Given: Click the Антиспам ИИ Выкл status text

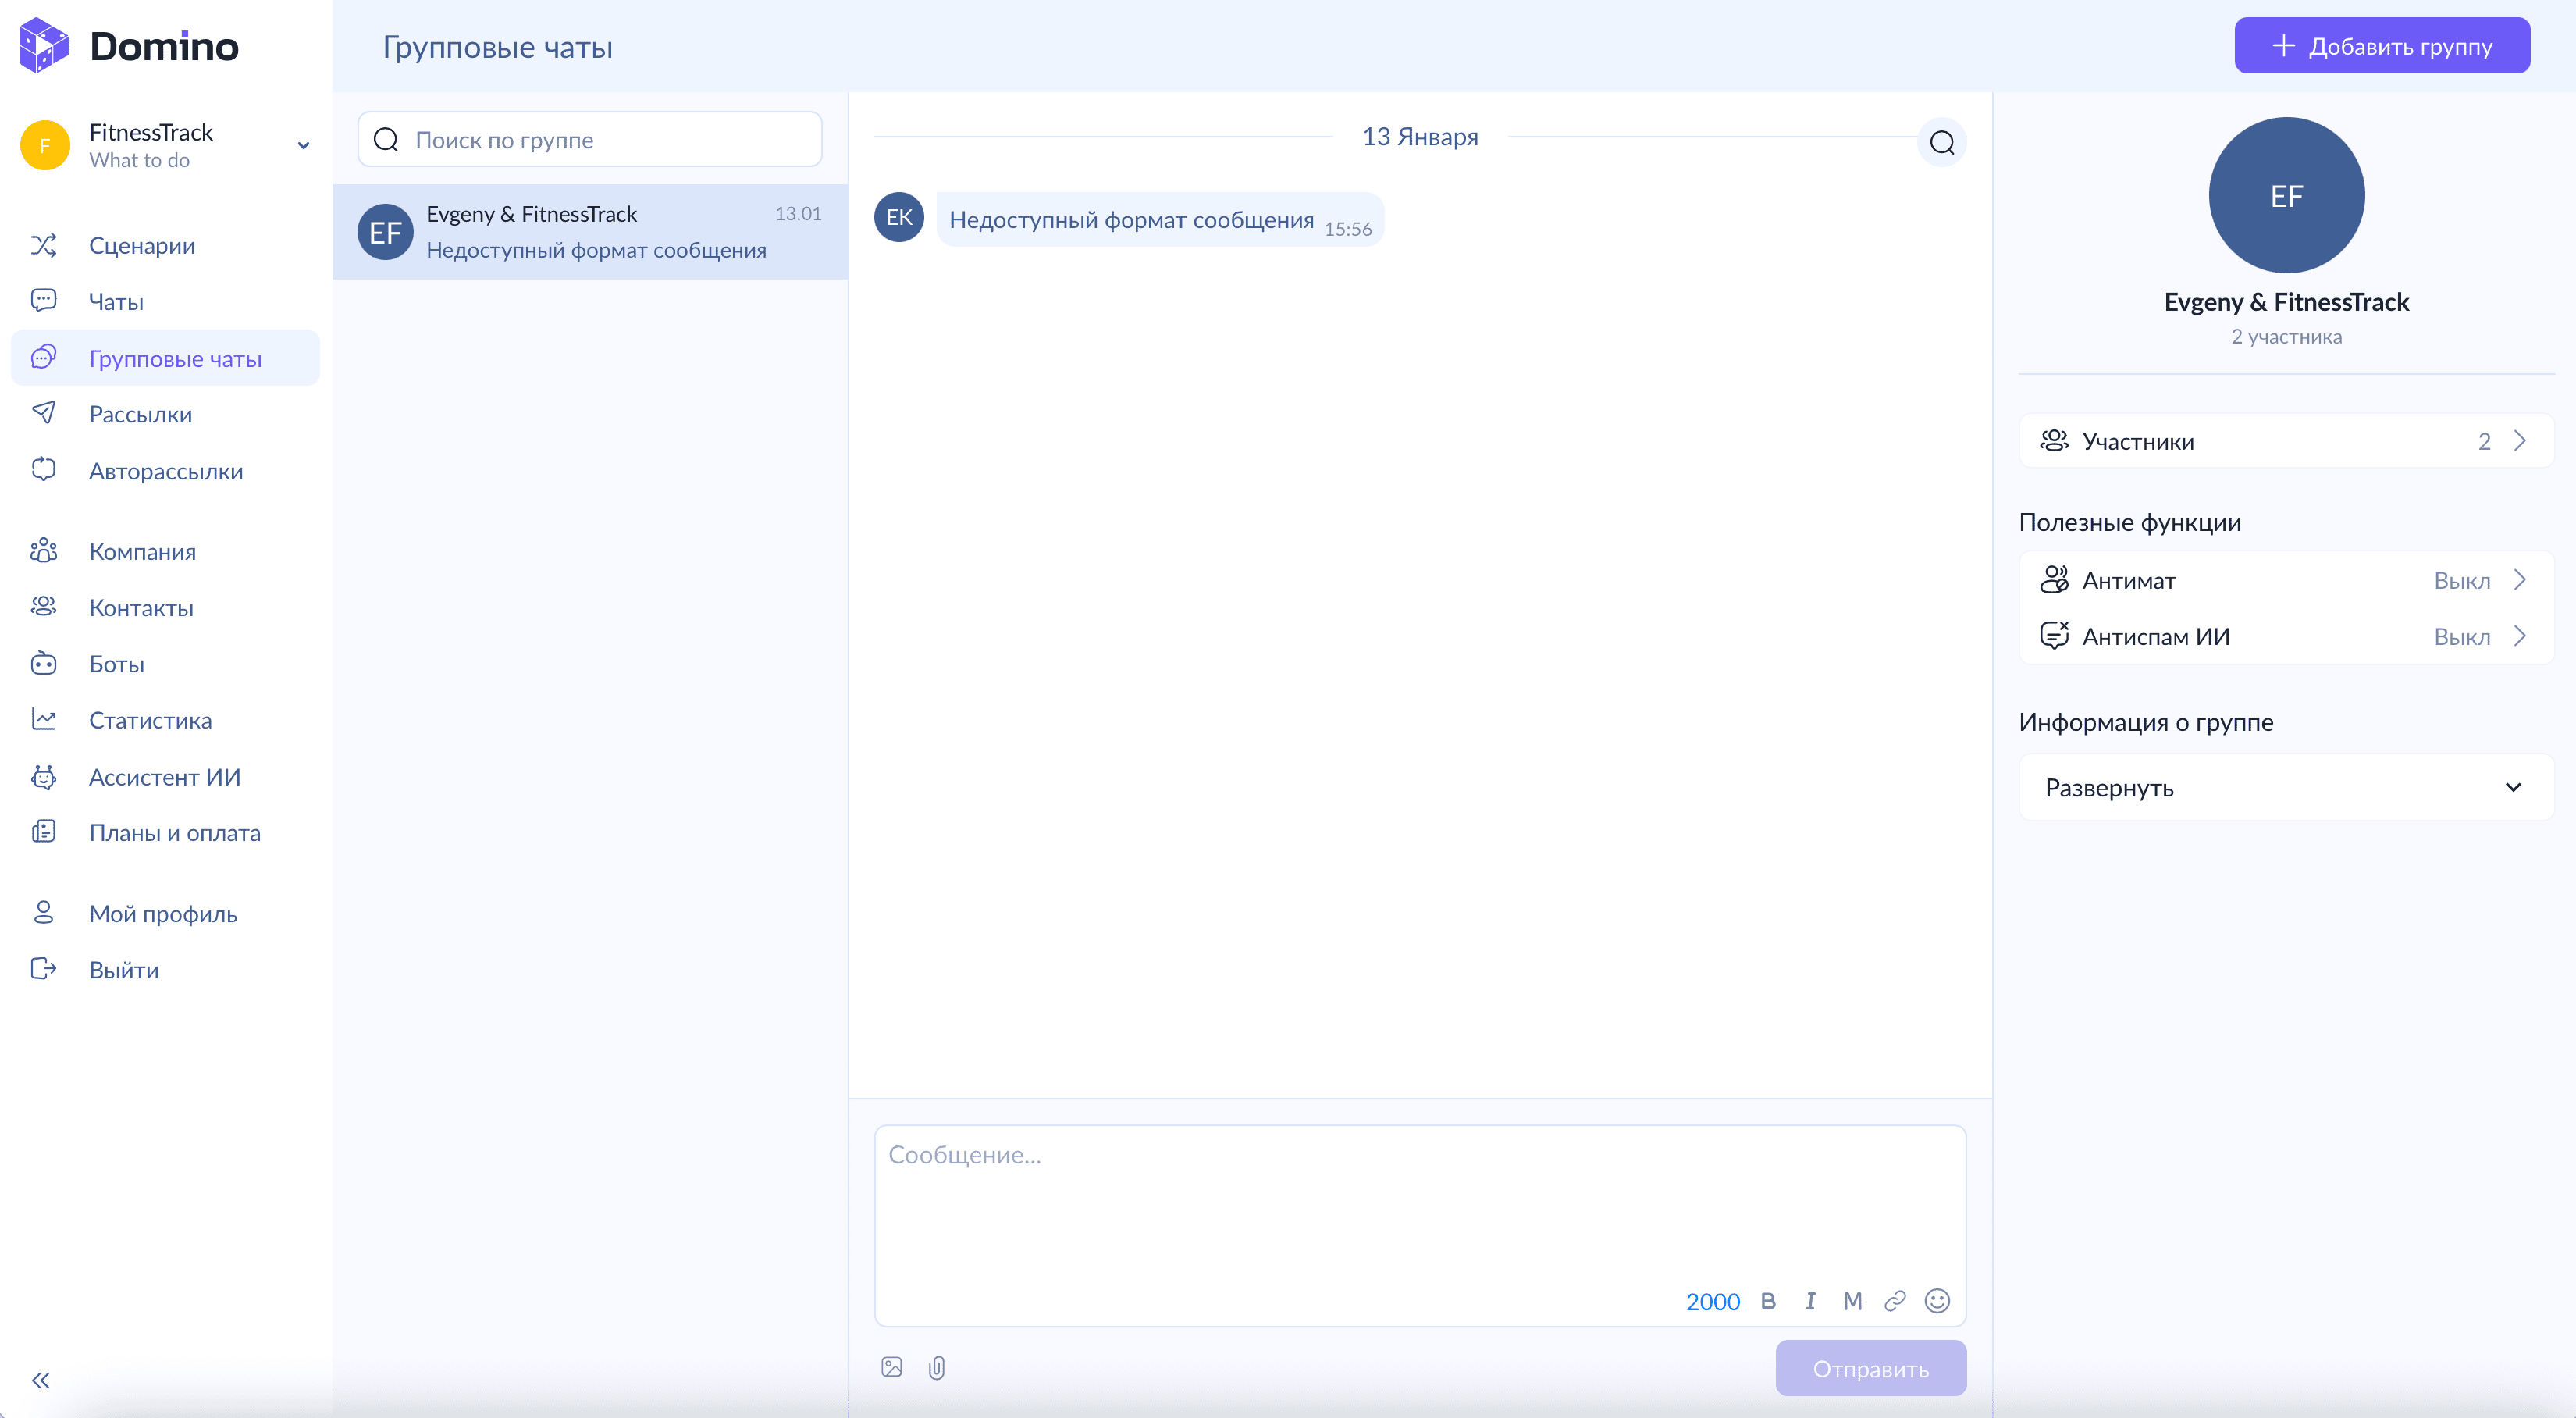Looking at the screenshot, I should tap(2462, 636).
